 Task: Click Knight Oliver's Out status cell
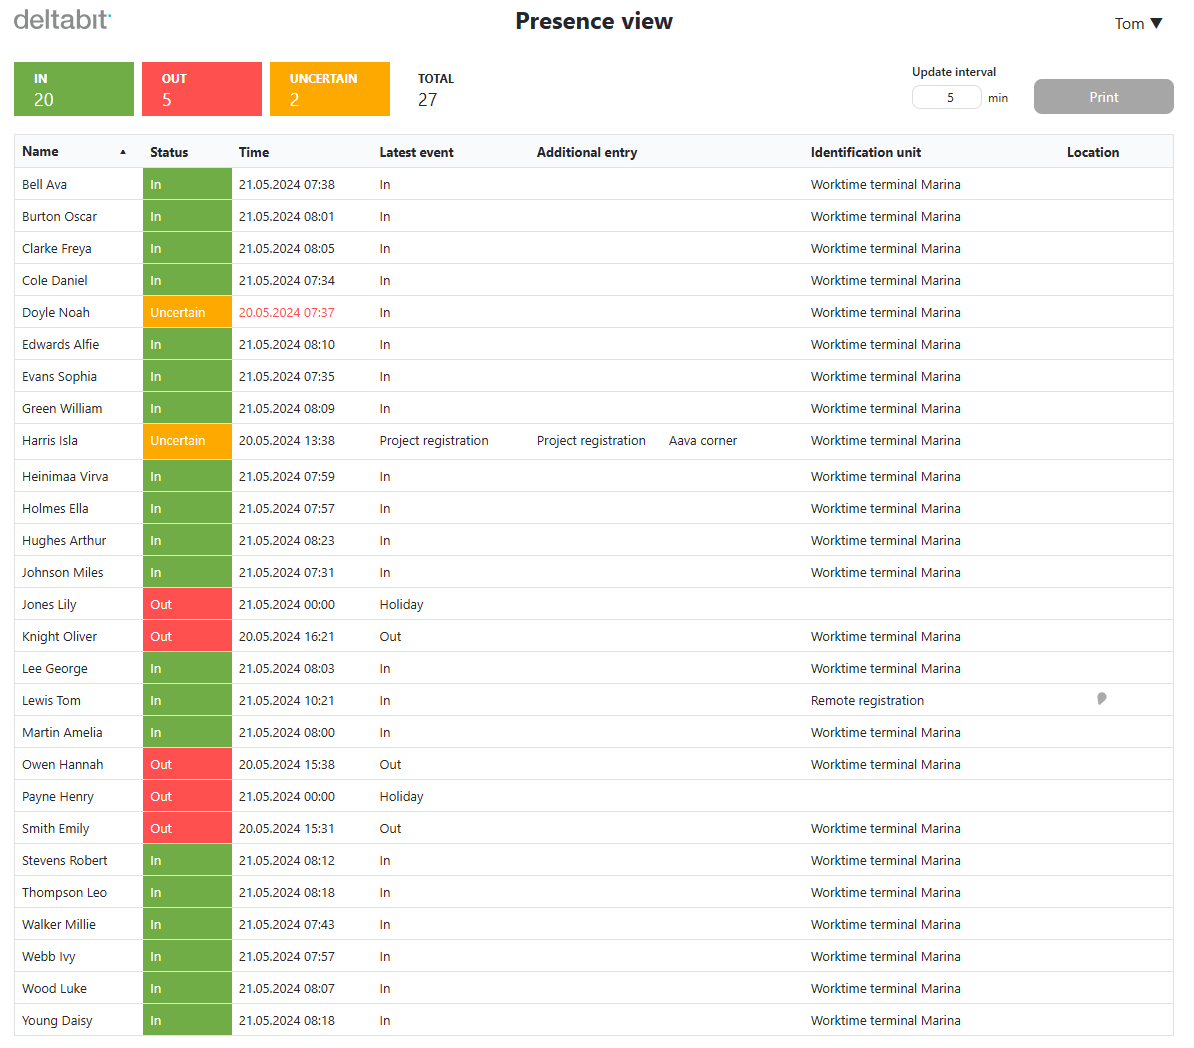pyautogui.click(x=187, y=636)
